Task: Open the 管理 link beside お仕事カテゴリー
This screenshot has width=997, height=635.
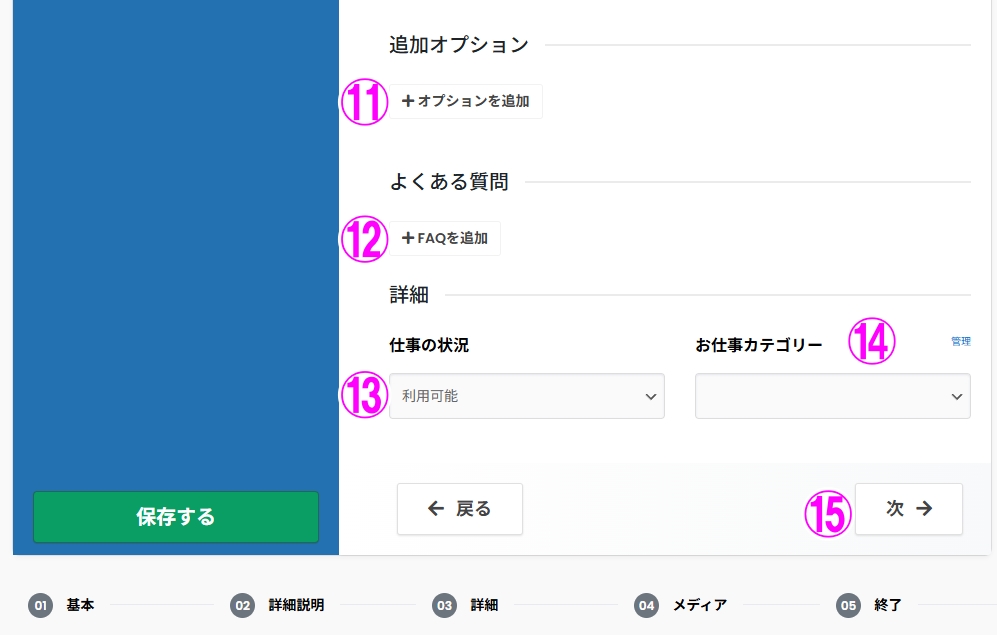Action: tap(960, 341)
